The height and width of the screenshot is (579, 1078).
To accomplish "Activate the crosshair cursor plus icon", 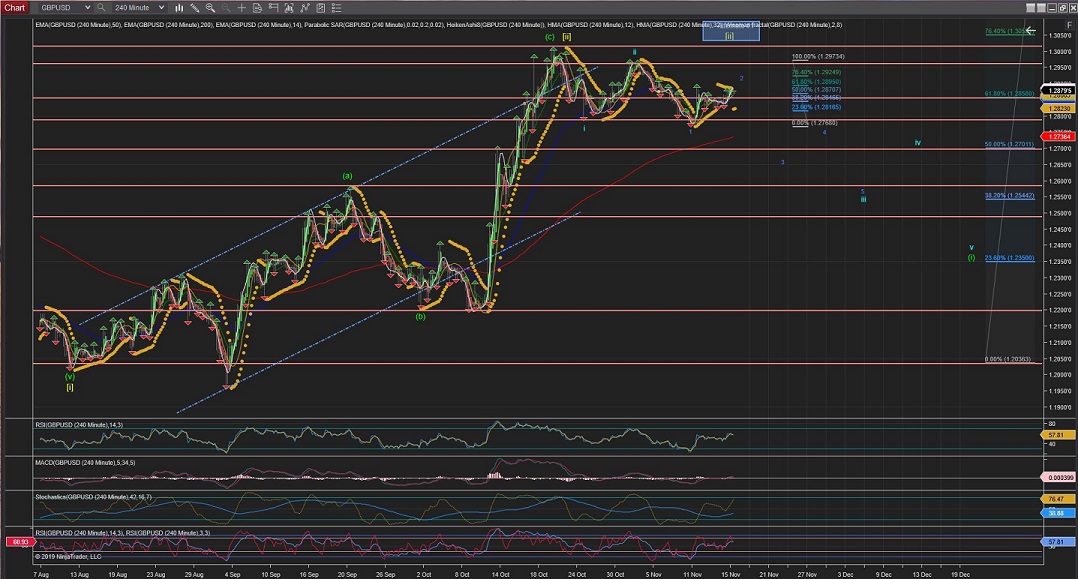I will 242,7.
